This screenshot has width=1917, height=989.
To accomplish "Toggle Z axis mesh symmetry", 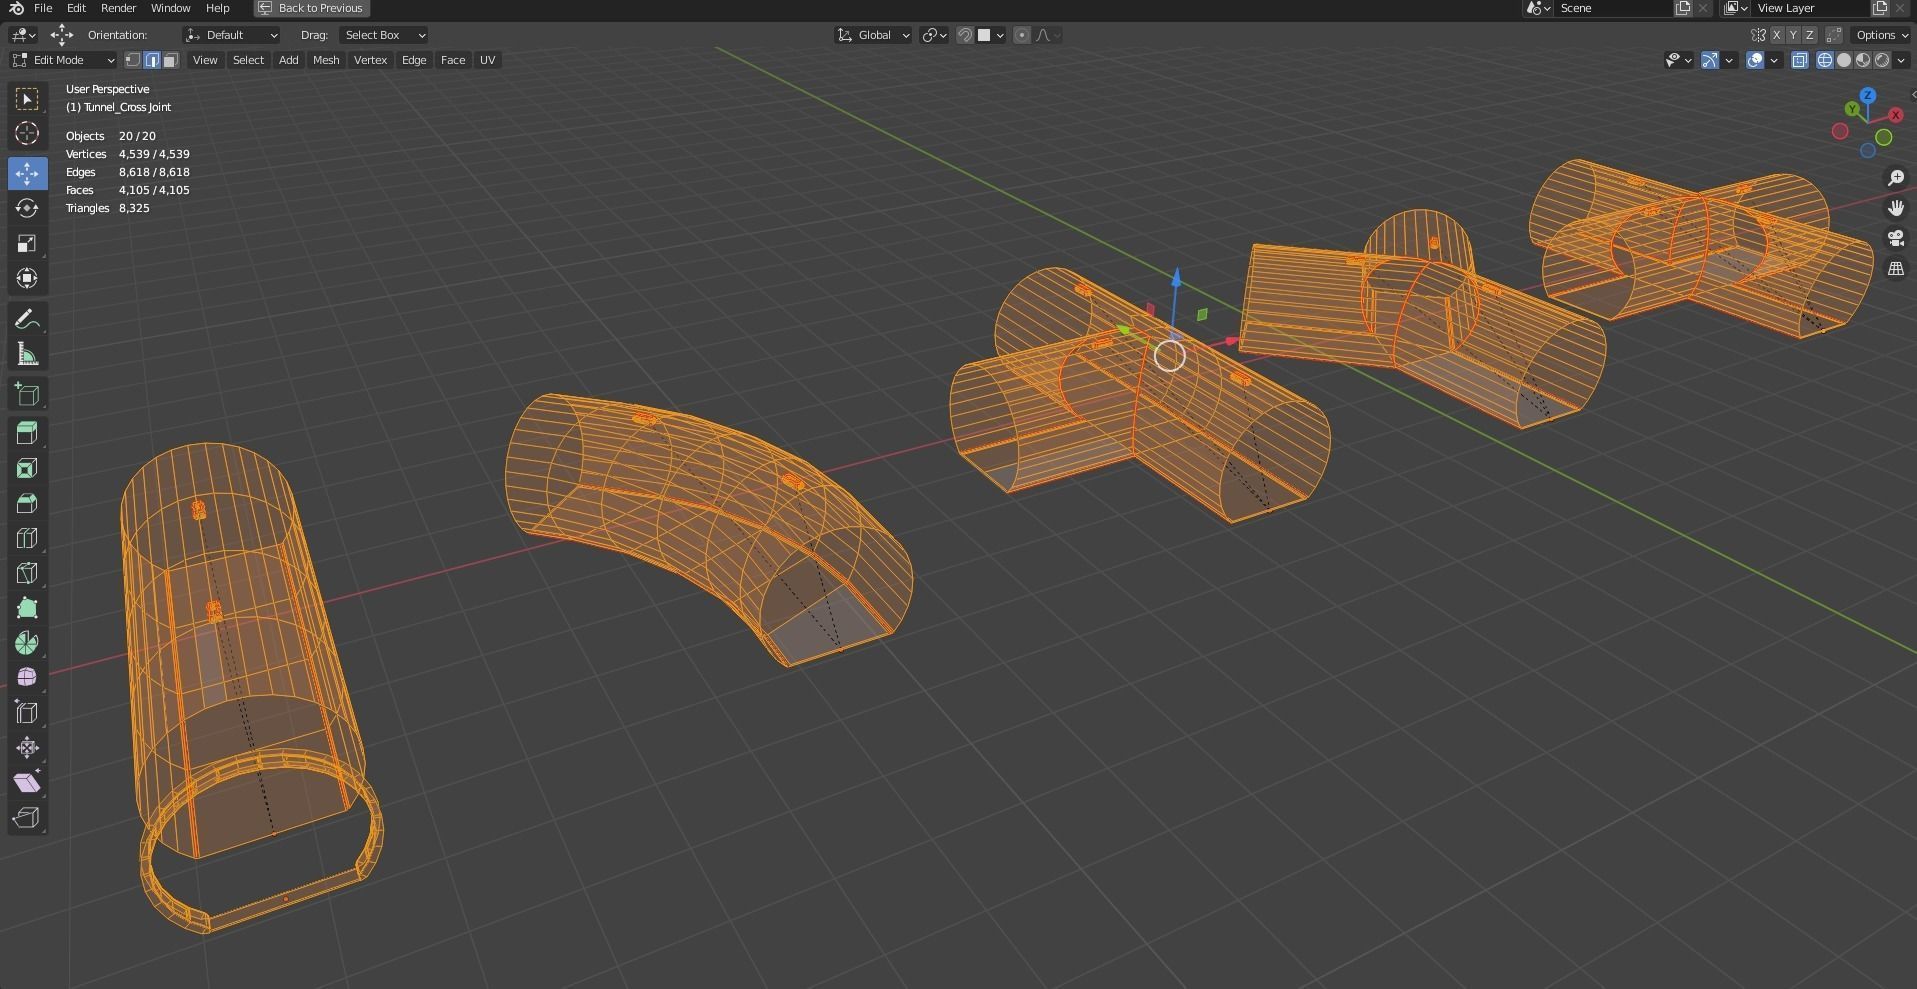I will [x=1809, y=35].
